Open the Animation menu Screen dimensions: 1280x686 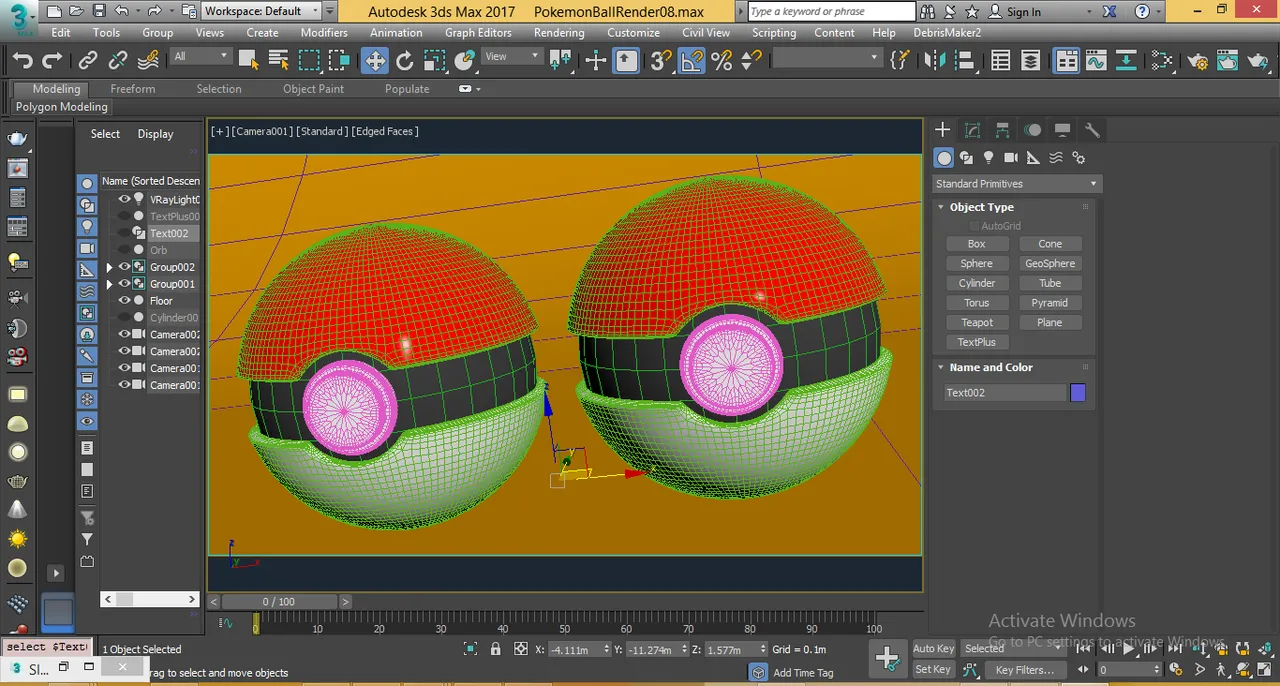tap(396, 32)
